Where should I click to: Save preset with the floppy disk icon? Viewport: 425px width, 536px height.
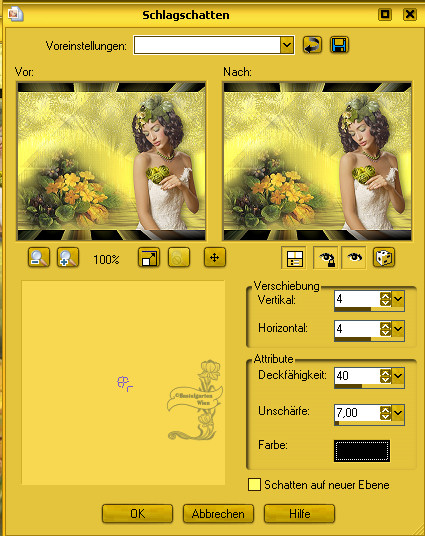tap(339, 45)
